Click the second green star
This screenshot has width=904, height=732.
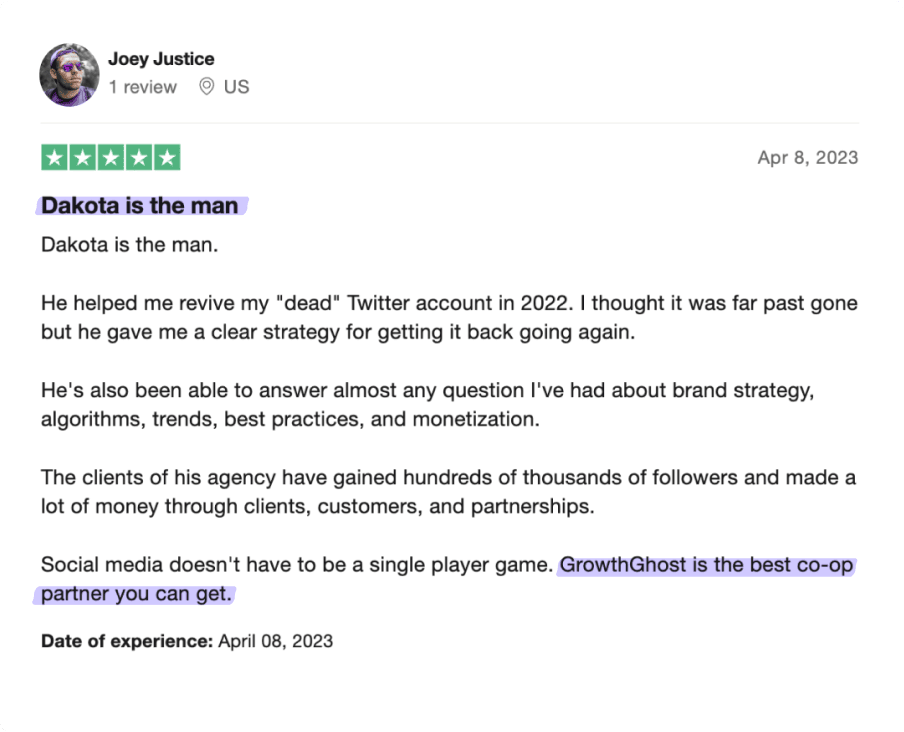coord(82,157)
